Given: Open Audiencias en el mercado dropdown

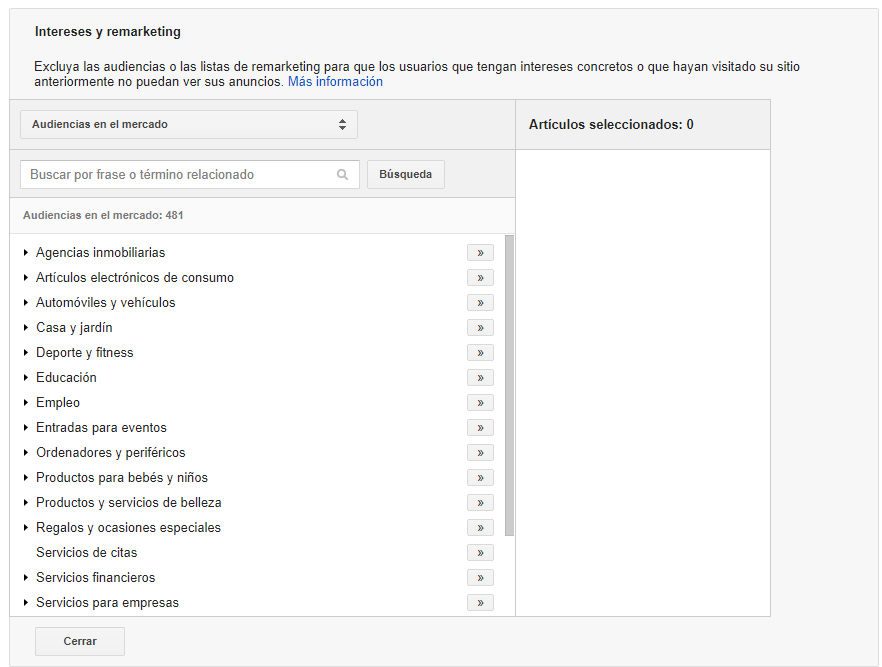Looking at the screenshot, I should tap(188, 125).
